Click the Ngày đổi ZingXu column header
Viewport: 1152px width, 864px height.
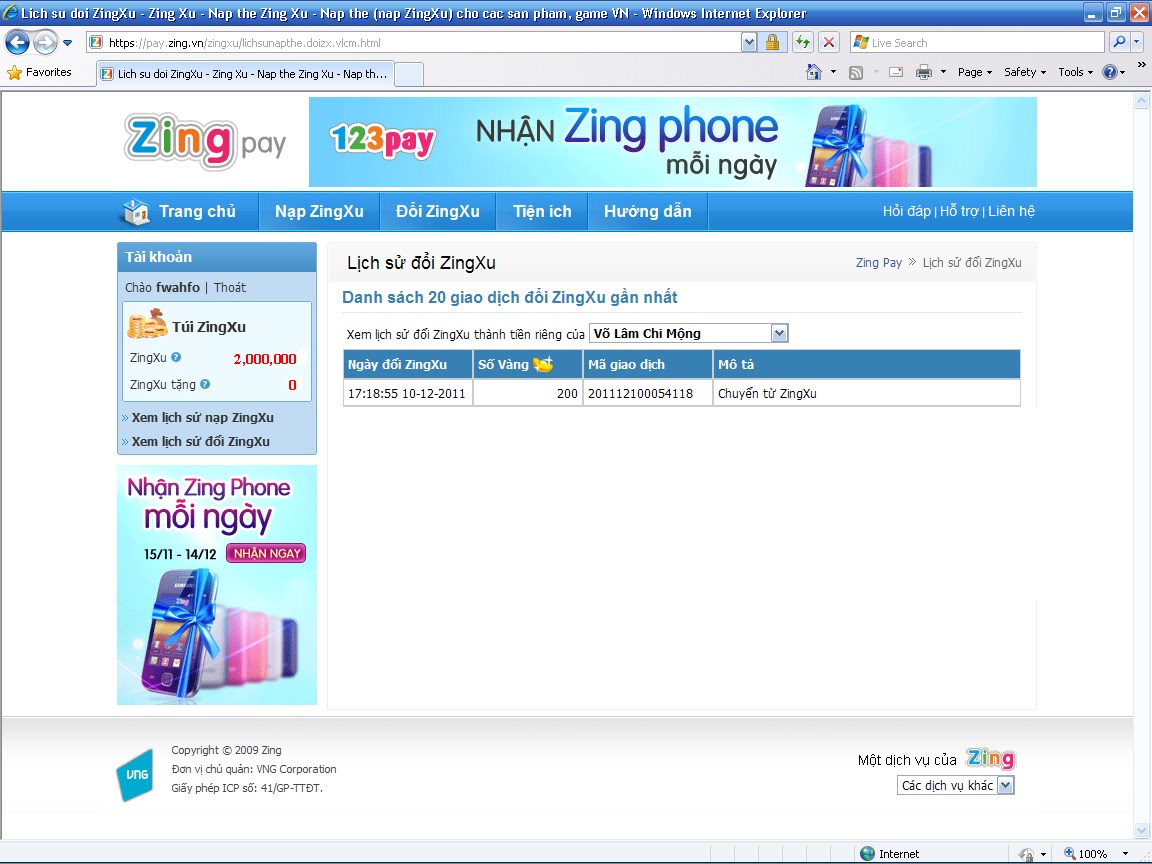[408, 364]
